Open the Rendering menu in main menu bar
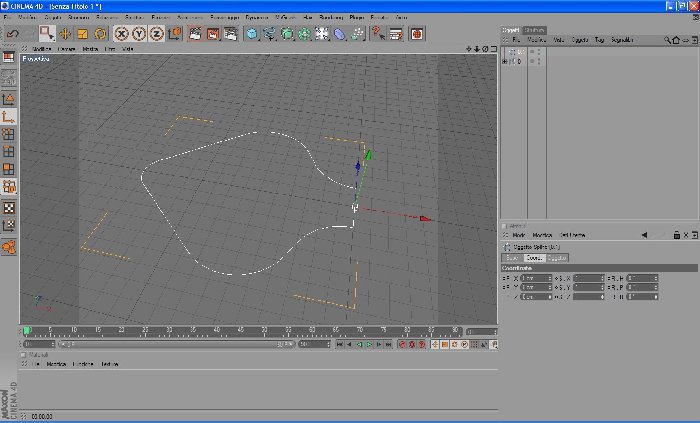 point(331,17)
